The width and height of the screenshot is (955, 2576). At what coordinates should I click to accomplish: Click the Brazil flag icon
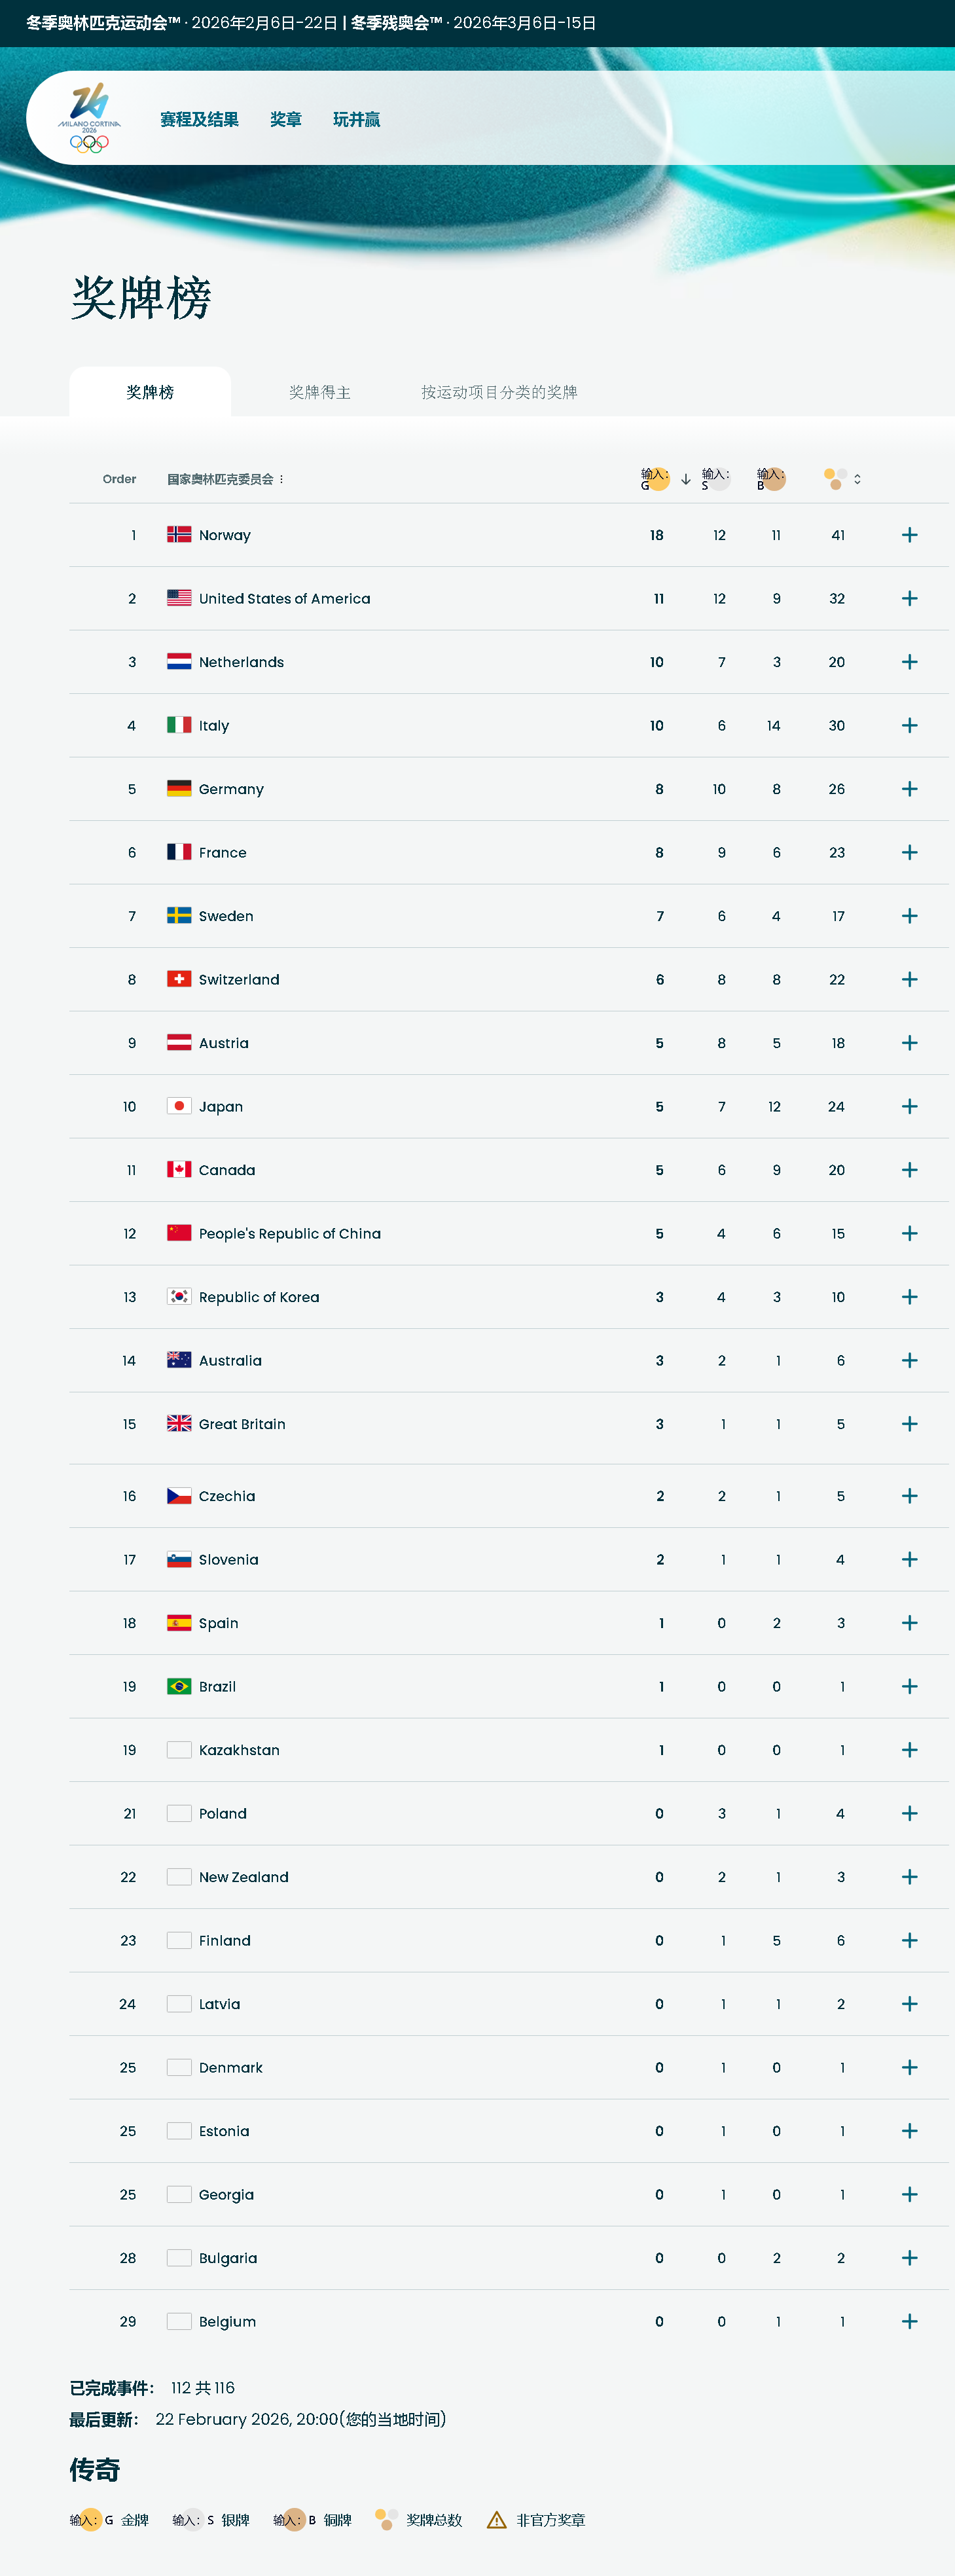click(x=179, y=1686)
